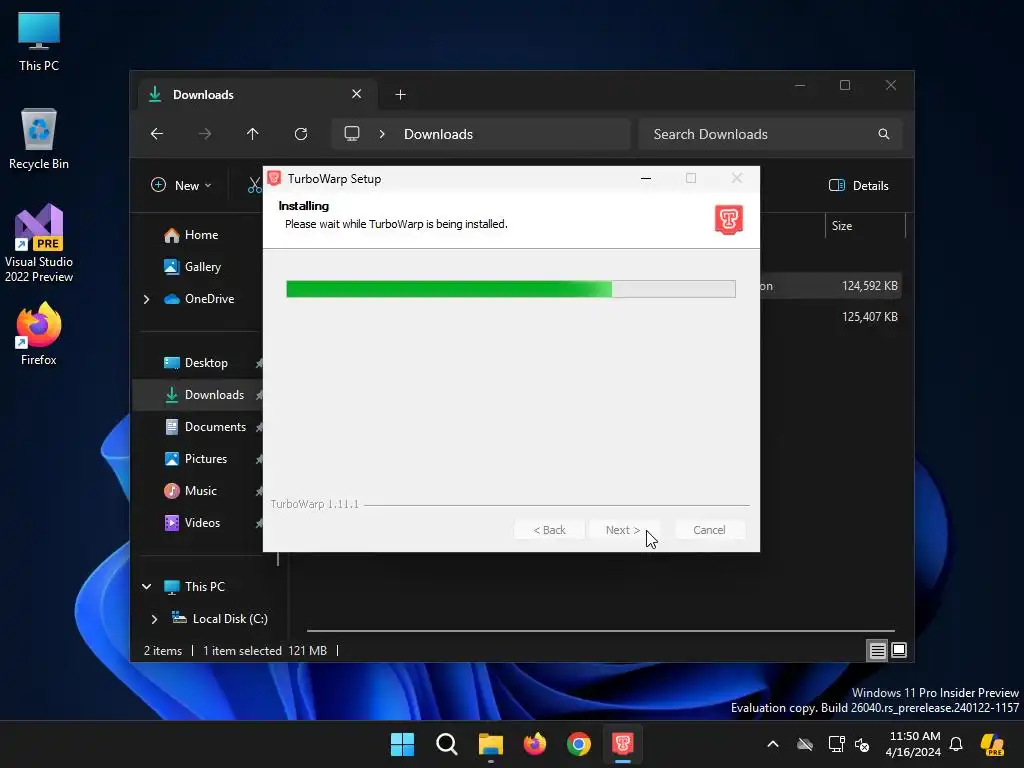
Task: Launch Chrome from the taskbar
Action: (579, 744)
